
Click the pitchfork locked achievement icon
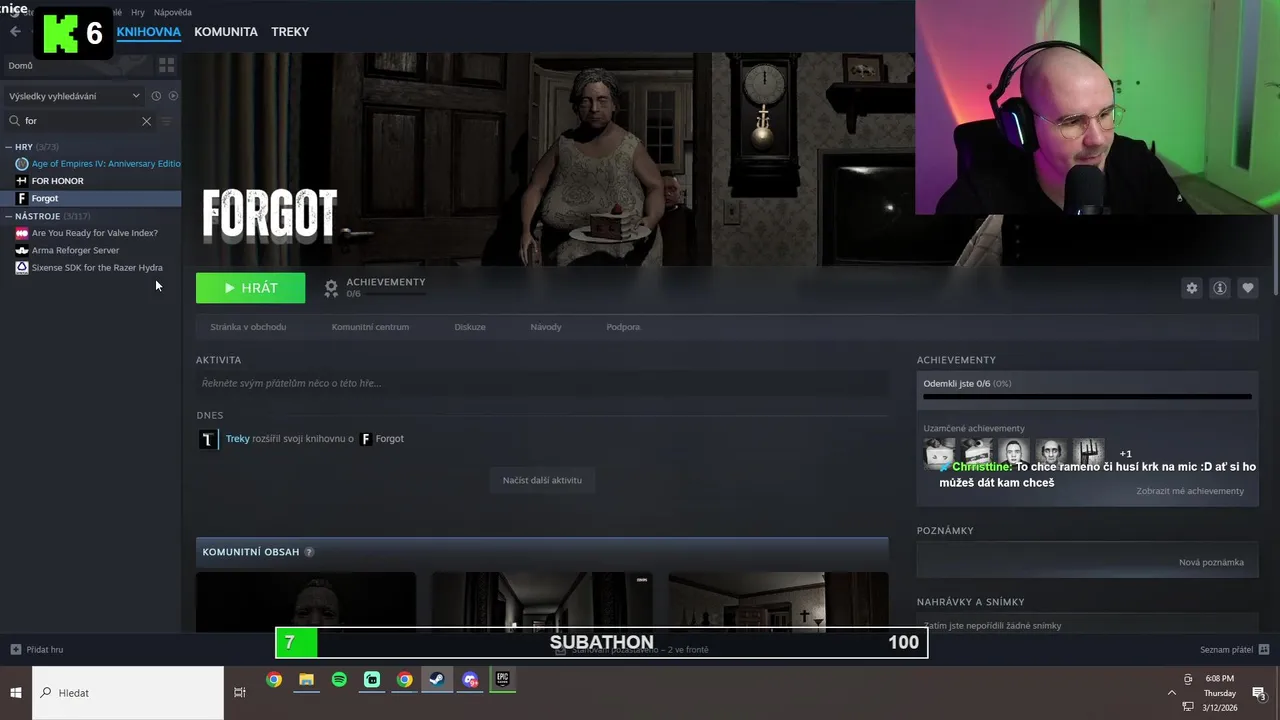click(x=1089, y=453)
